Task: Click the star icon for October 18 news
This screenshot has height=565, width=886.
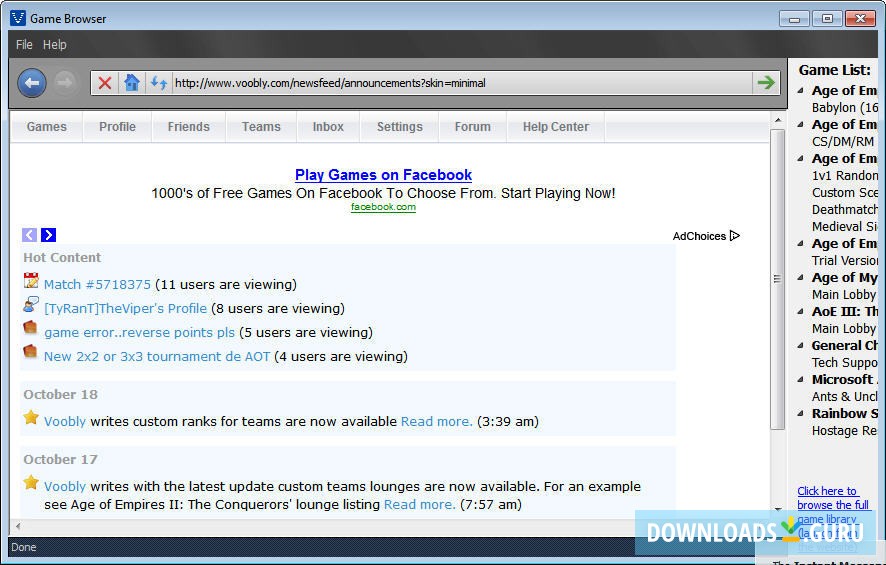Action: click(31, 418)
